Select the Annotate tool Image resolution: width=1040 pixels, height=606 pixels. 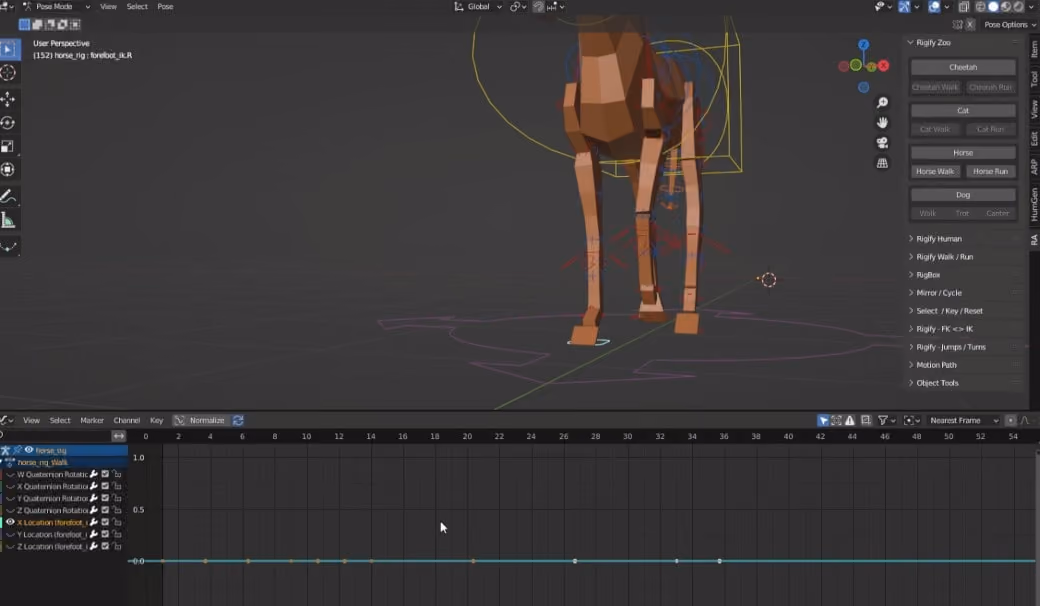[8, 196]
